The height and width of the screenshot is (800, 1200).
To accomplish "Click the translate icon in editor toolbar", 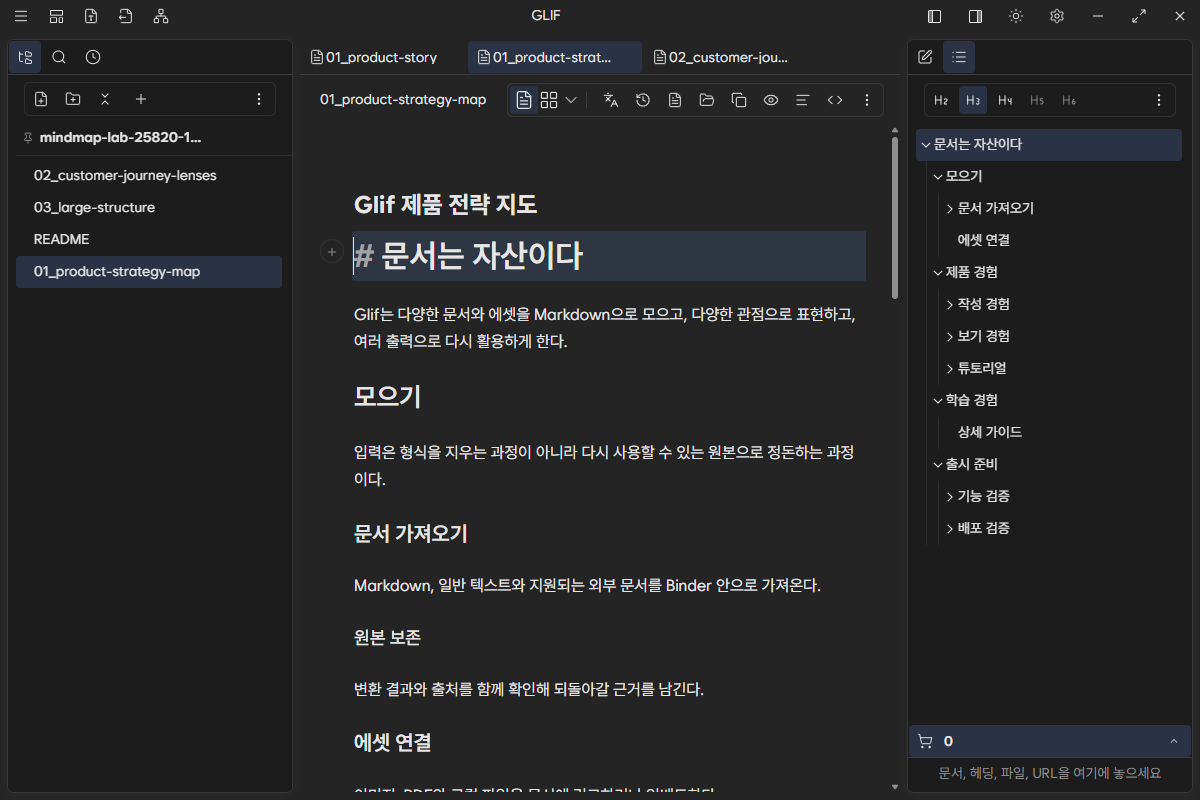I will (x=611, y=100).
